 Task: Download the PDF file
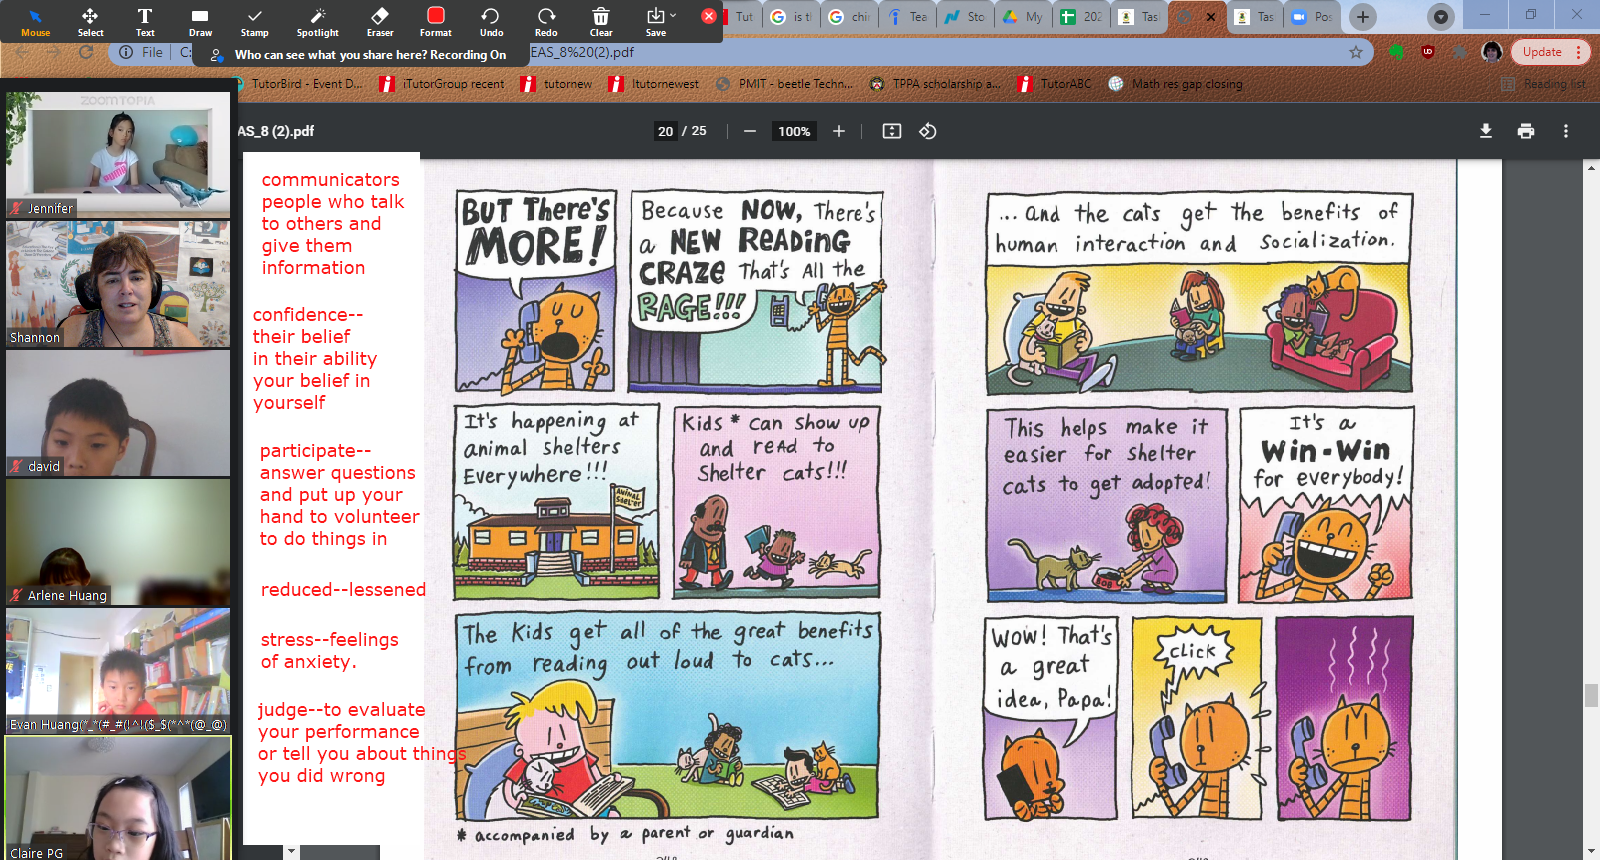pyautogui.click(x=1486, y=131)
